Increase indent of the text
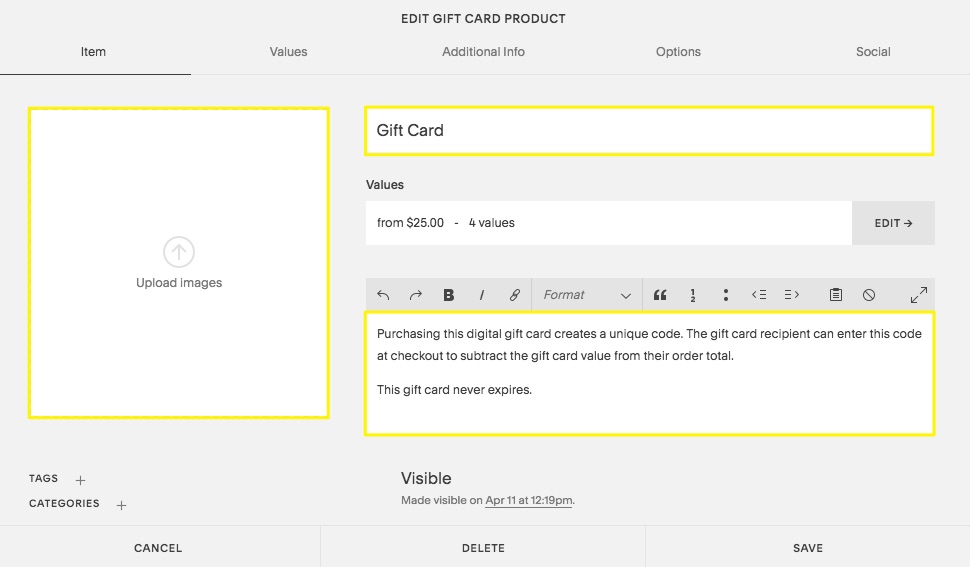 pos(792,295)
